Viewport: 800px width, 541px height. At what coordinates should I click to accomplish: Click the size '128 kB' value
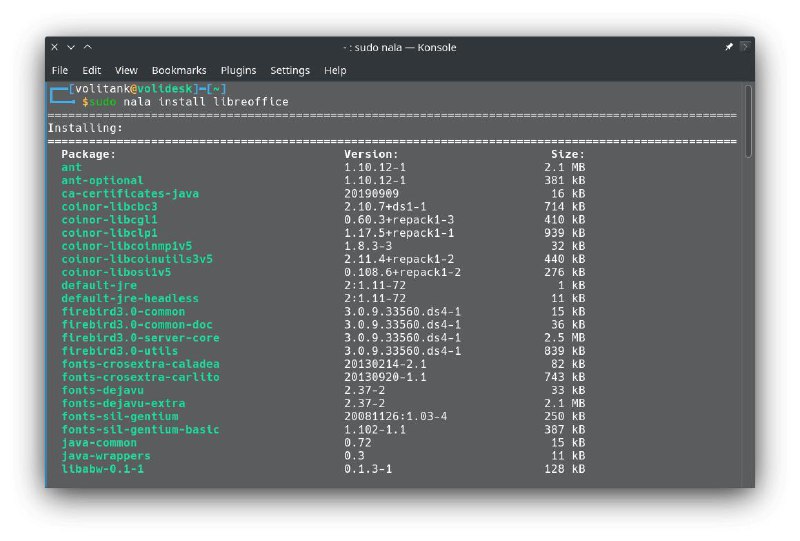click(x=564, y=469)
